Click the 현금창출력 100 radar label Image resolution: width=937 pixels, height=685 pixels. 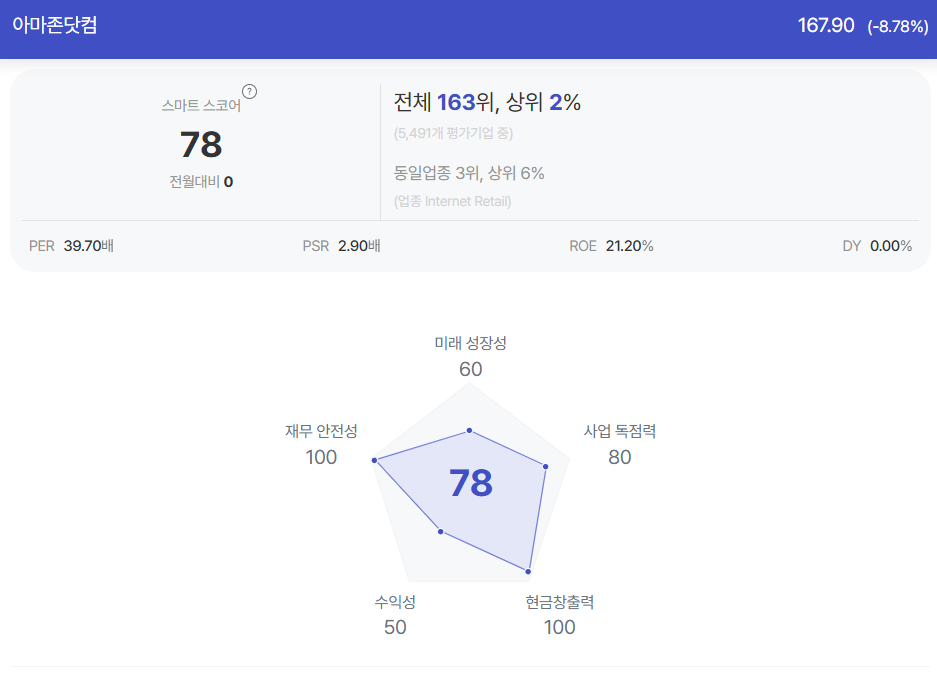tap(559, 614)
